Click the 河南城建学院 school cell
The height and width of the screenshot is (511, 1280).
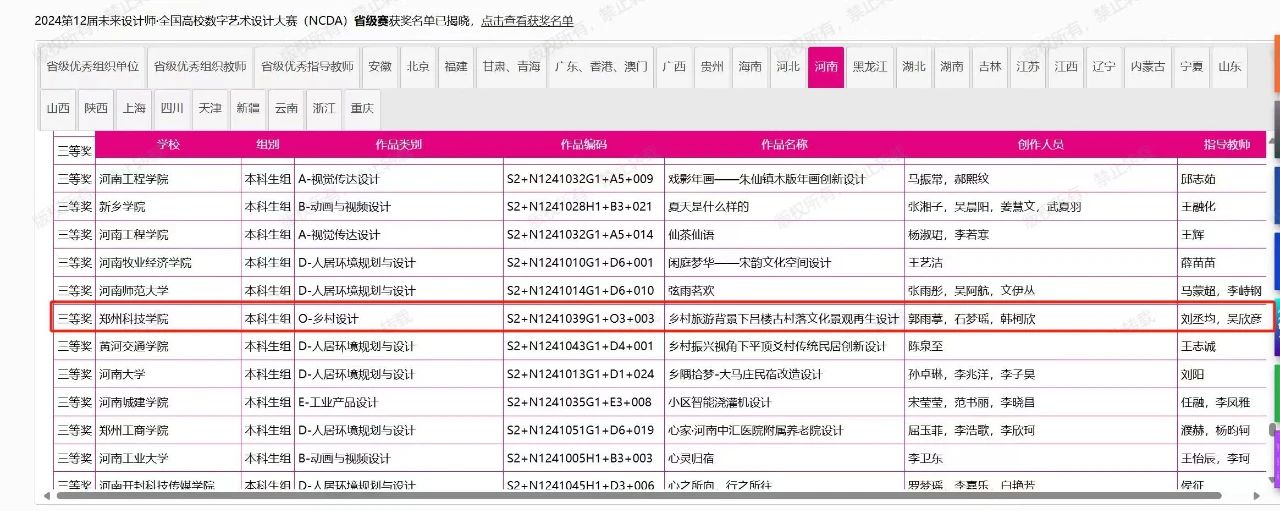point(168,403)
